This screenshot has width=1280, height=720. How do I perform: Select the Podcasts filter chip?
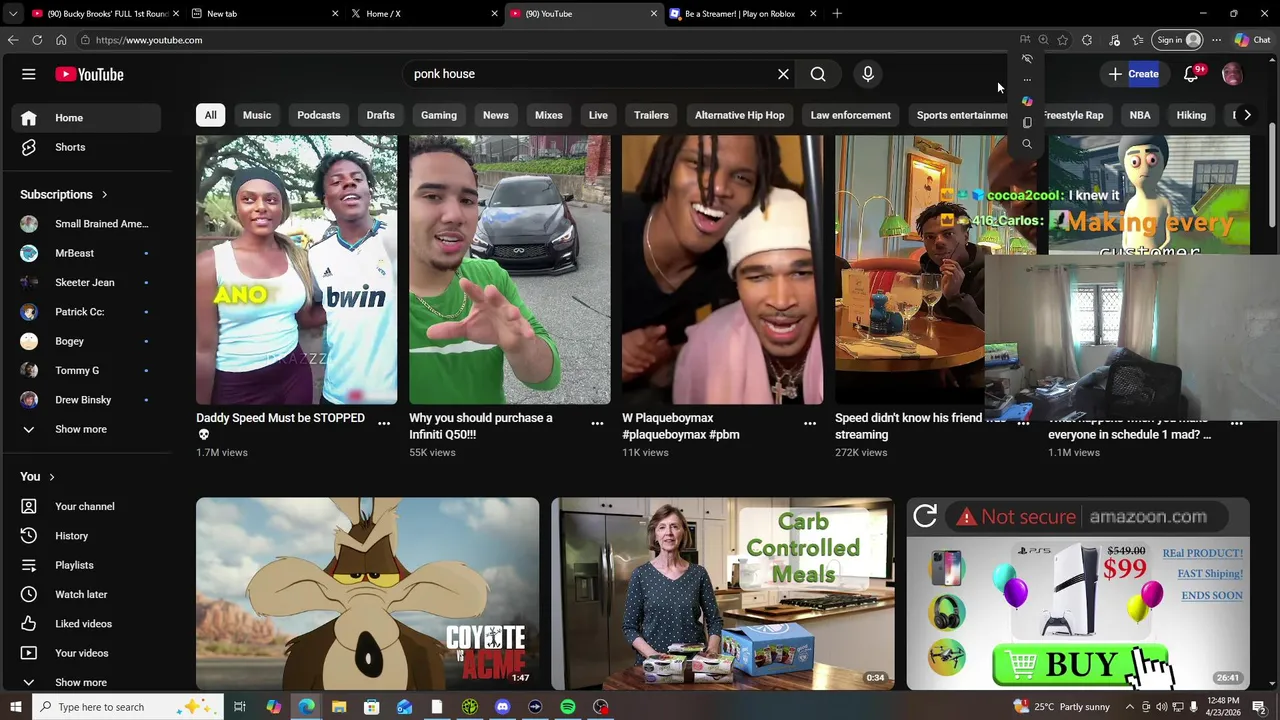[319, 115]
